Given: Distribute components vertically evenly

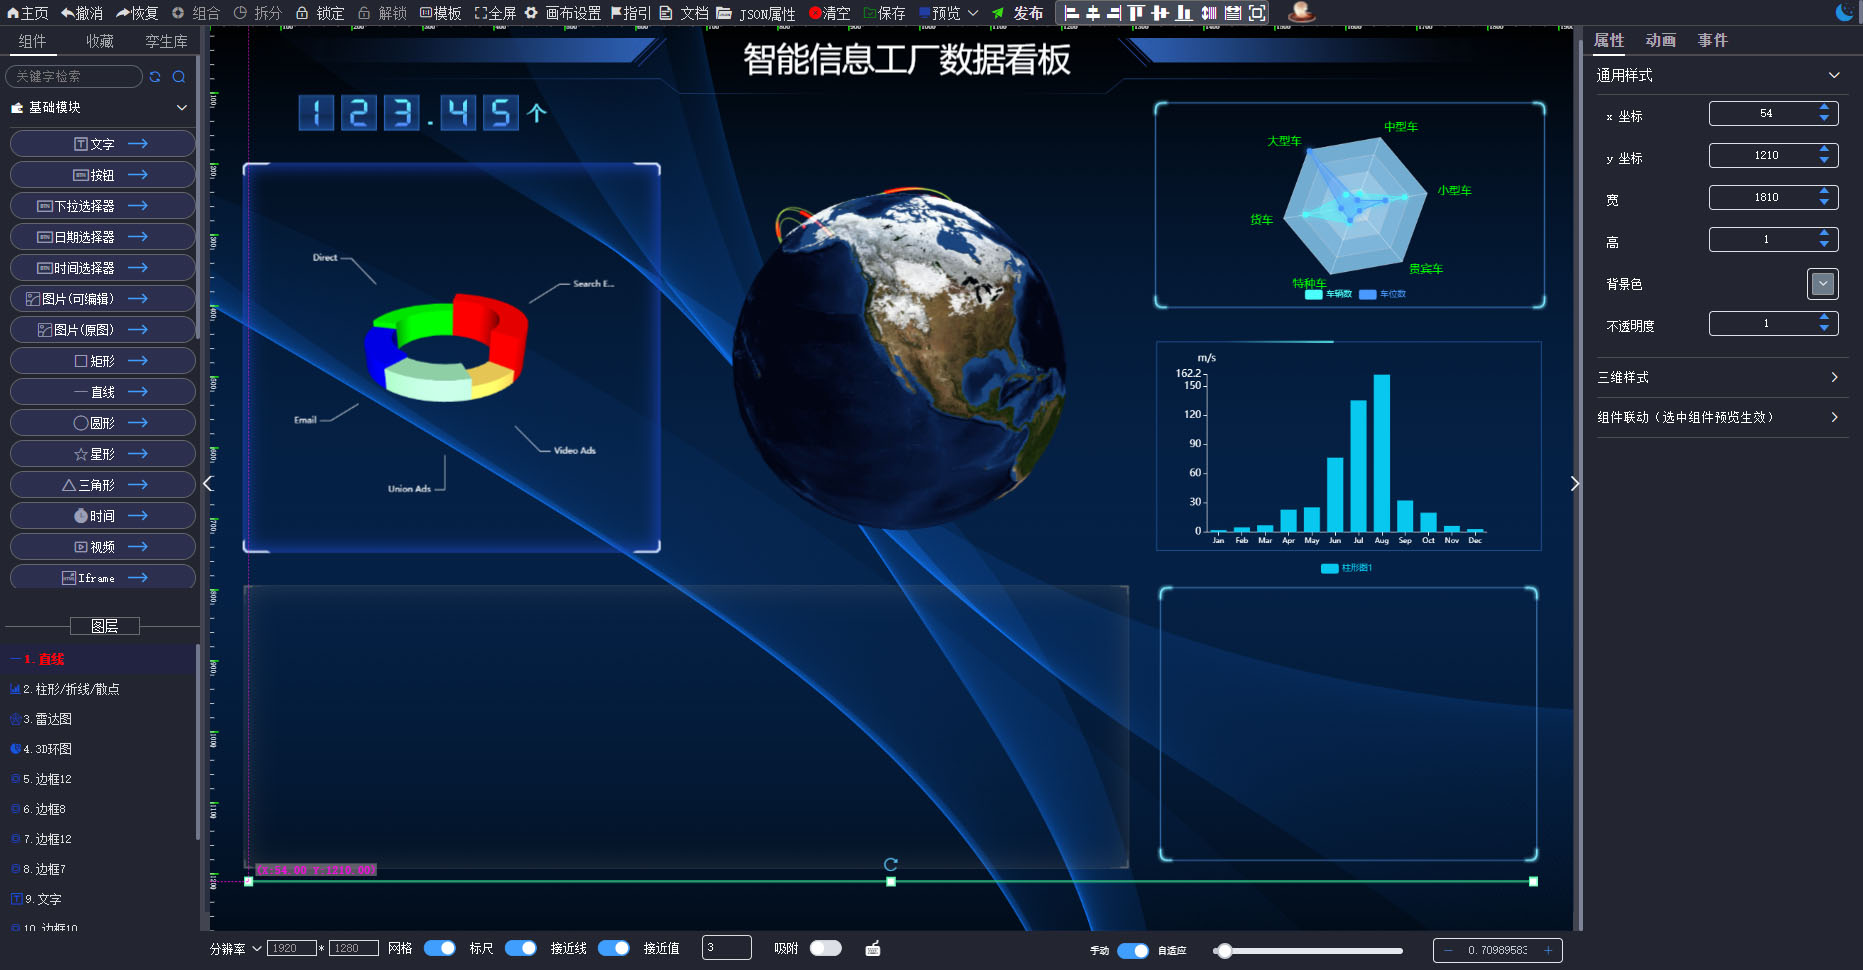Looking at the screenshot, I should 1233,13.
